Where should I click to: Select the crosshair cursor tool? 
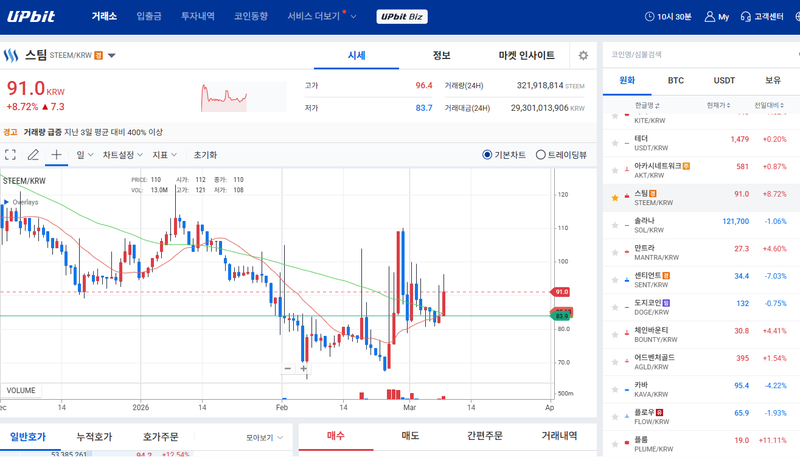56,155
